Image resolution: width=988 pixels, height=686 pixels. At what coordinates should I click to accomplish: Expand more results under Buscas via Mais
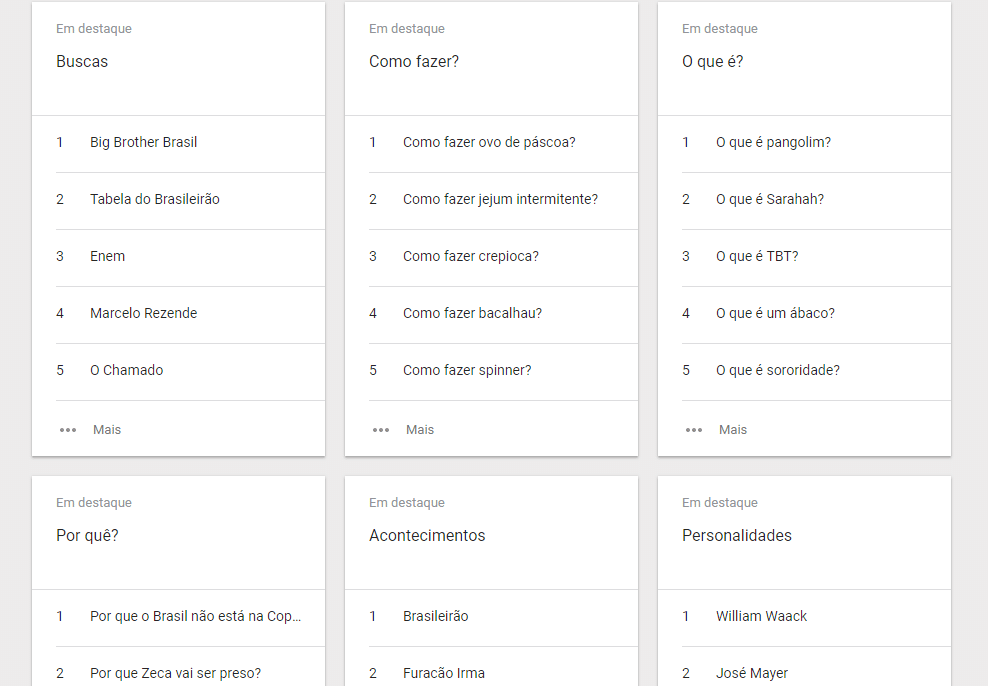pos(106,430)
